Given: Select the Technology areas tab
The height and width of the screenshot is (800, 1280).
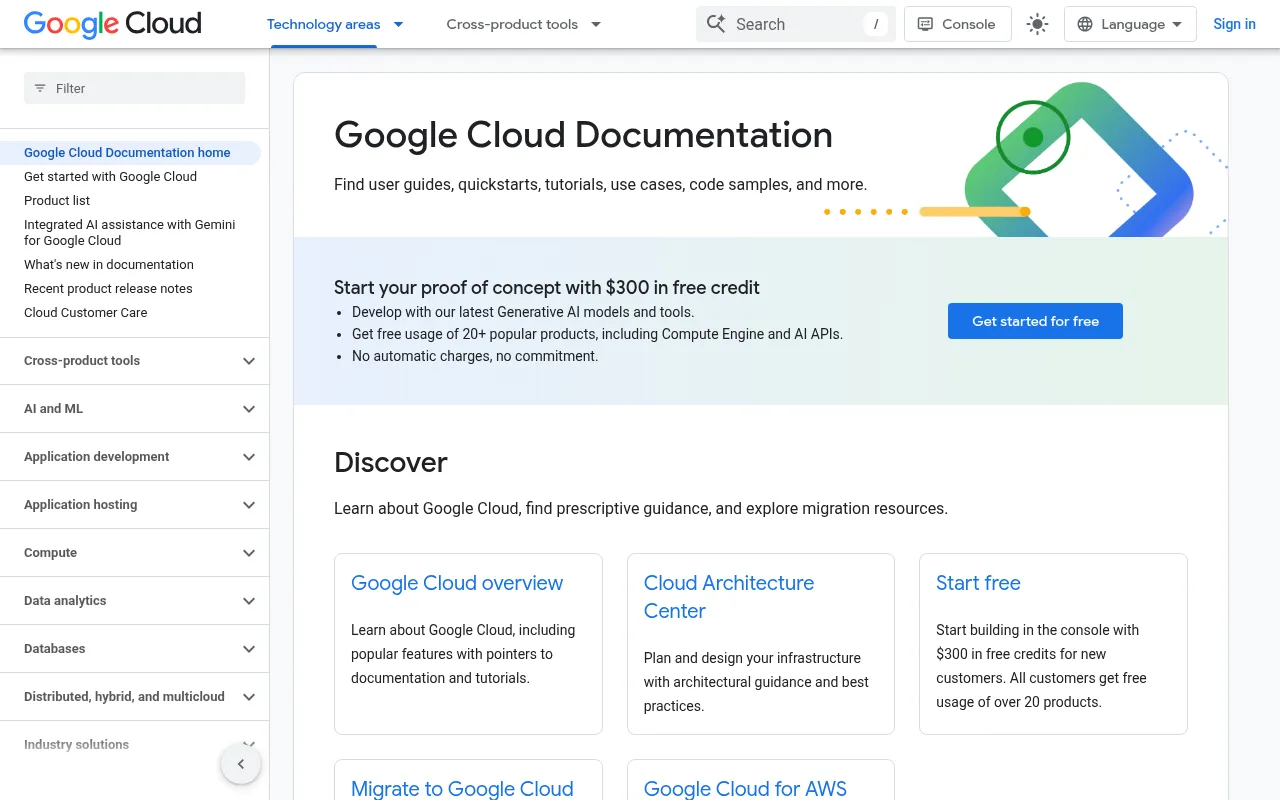Looking at the screenshot, I should [323, 24].
